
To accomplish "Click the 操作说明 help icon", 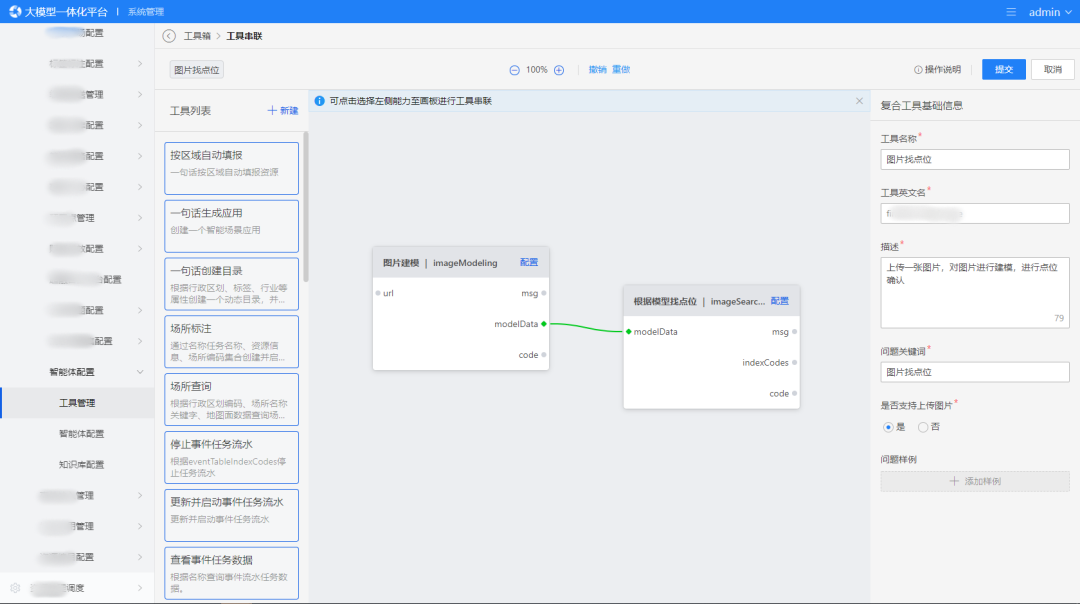I will coord(918,70).
